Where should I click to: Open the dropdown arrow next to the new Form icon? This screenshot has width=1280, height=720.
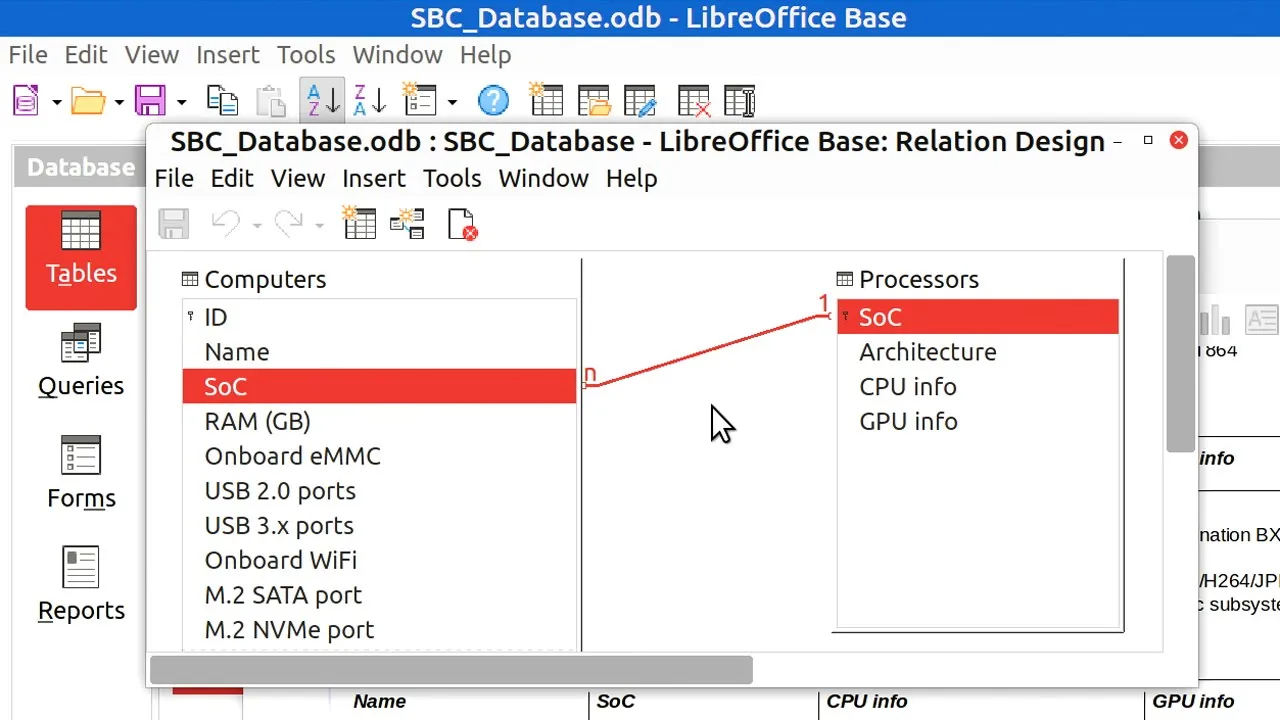452,102
